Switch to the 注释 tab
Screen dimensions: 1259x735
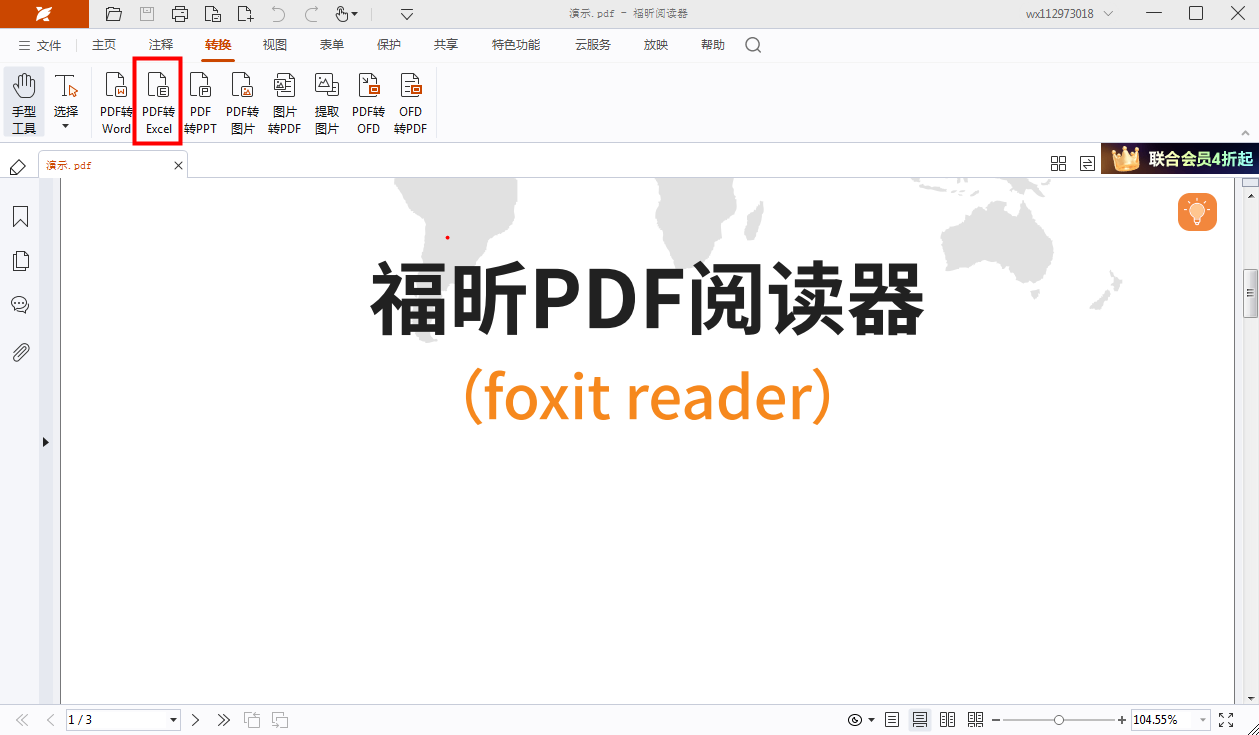[161, 45]
